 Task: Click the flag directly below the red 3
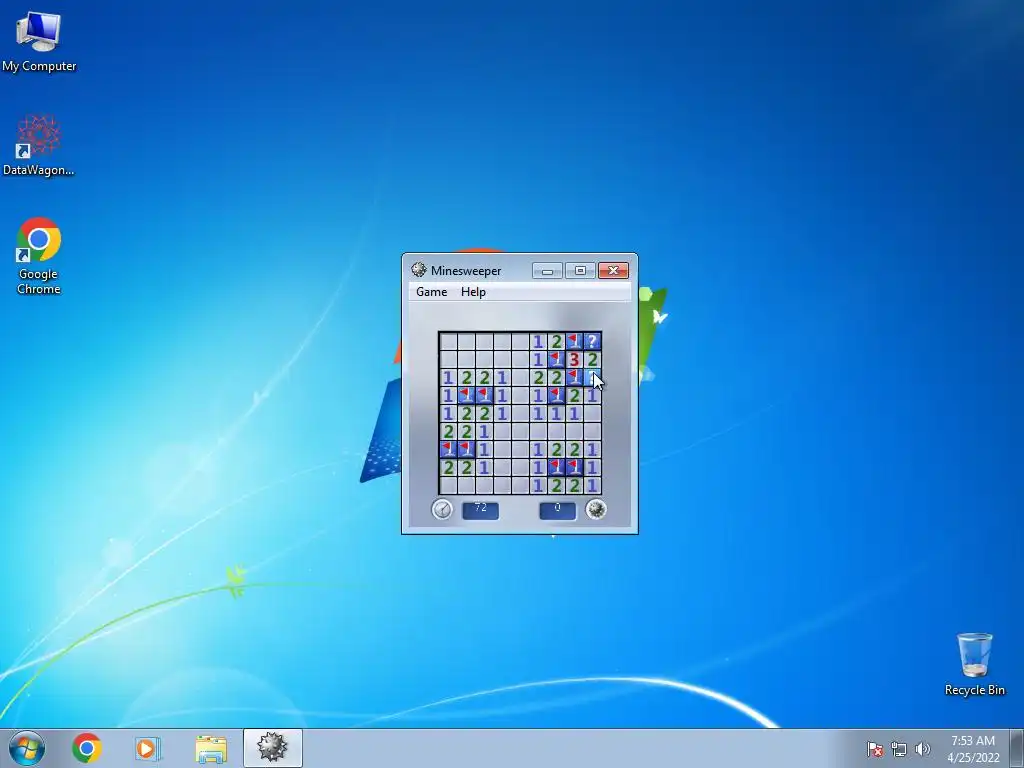point(574,377)
